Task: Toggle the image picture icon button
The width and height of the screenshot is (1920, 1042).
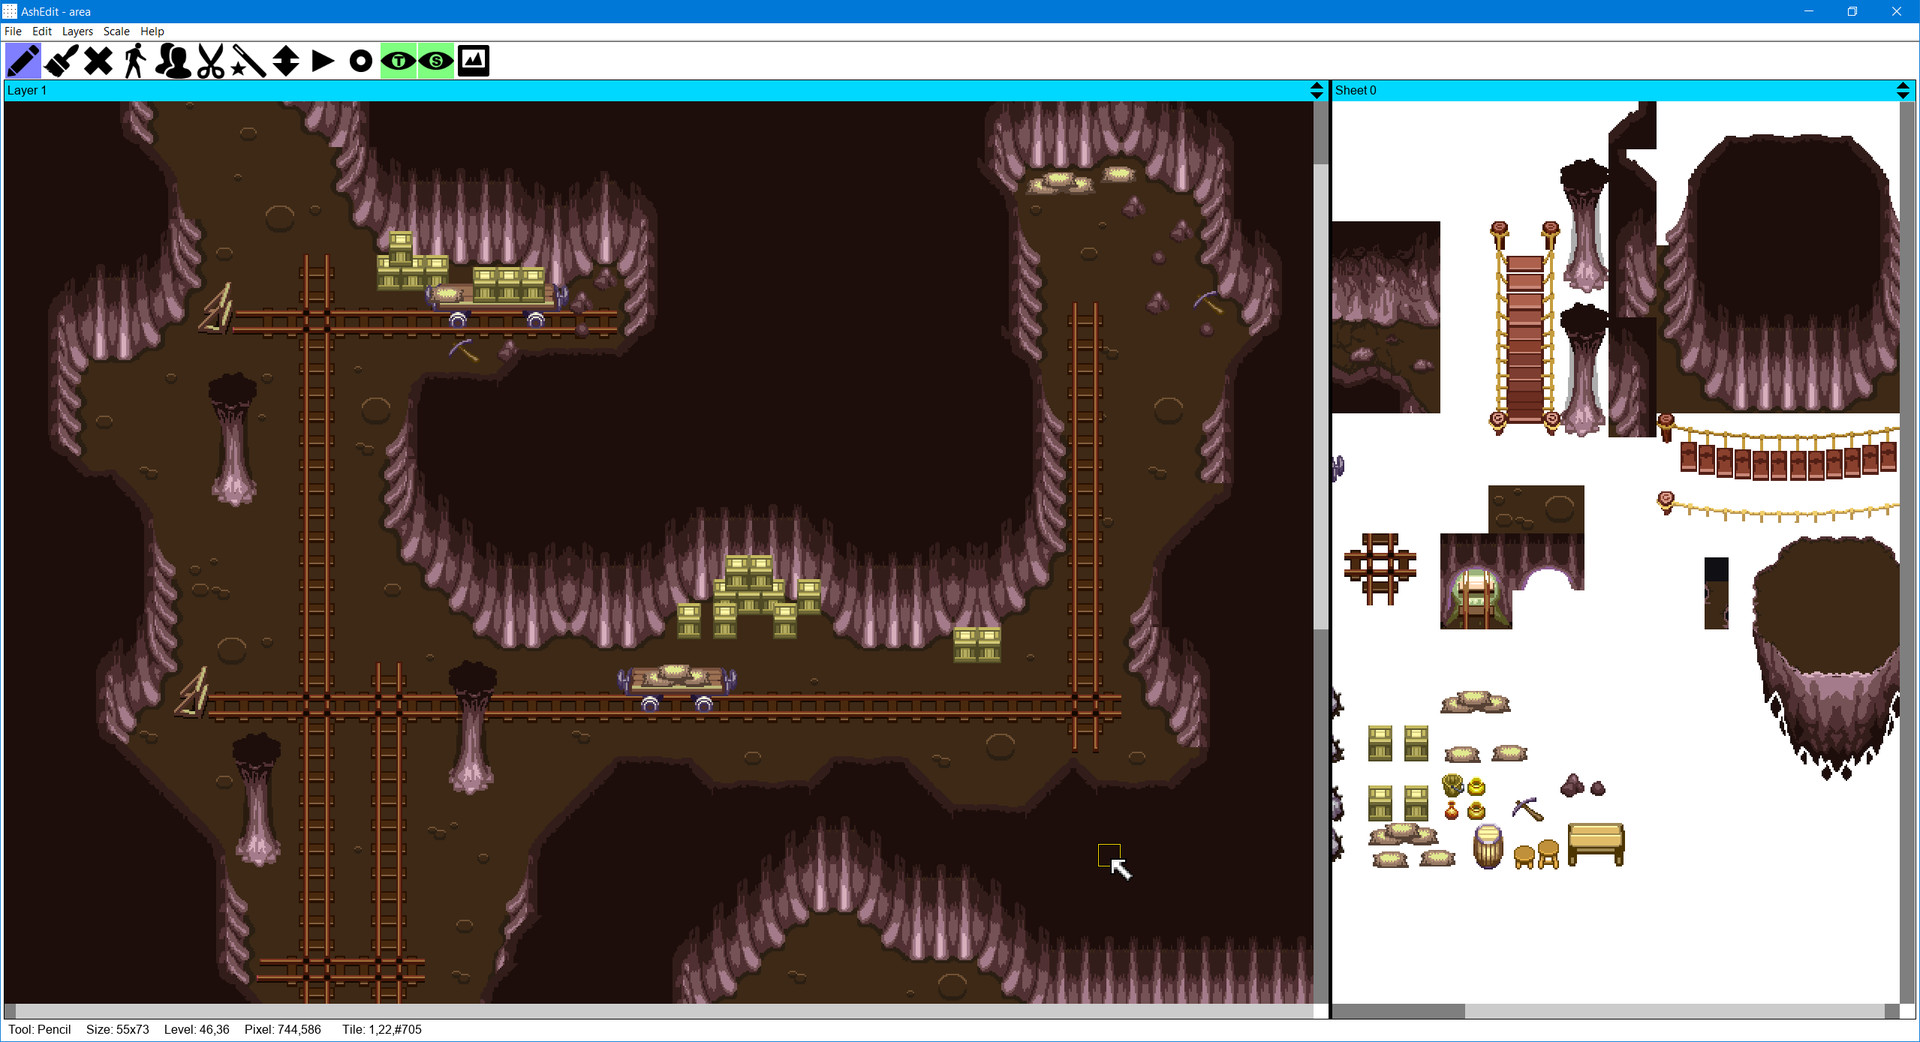Action: point(473,61)
